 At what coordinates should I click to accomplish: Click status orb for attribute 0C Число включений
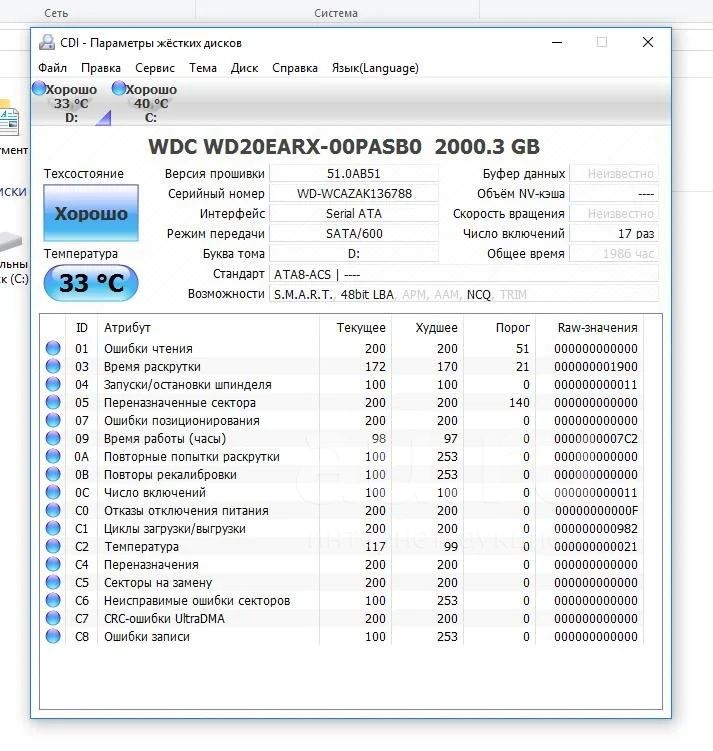click(x=53, y=492)
